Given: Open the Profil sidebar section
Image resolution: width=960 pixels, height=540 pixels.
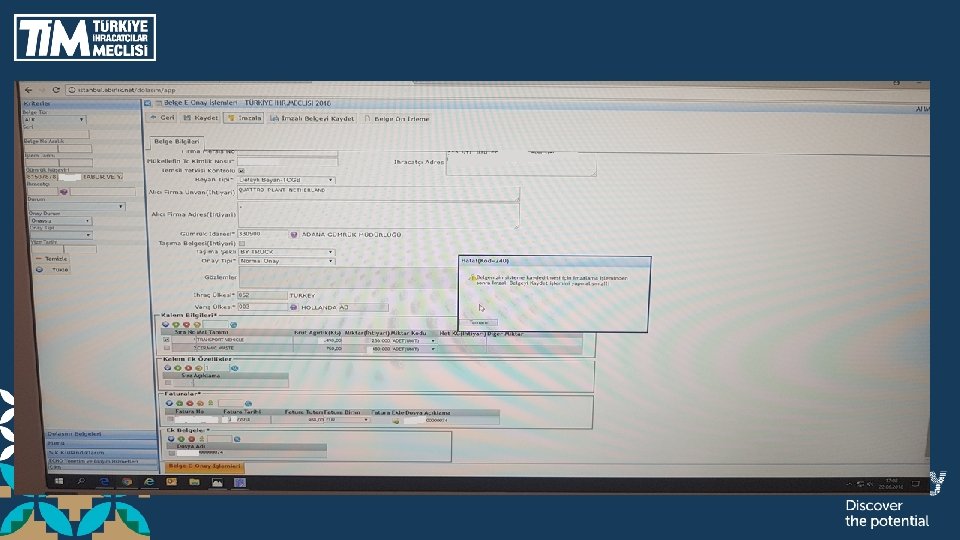Looking at the screenshot, I should 101,443.
